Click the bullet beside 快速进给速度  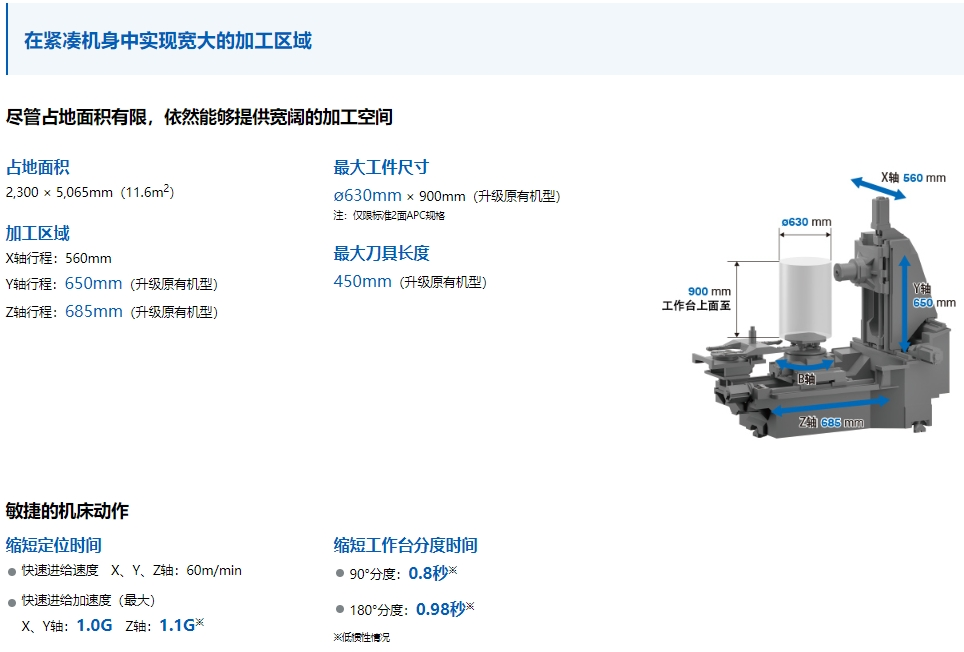(x=12, y=571)
